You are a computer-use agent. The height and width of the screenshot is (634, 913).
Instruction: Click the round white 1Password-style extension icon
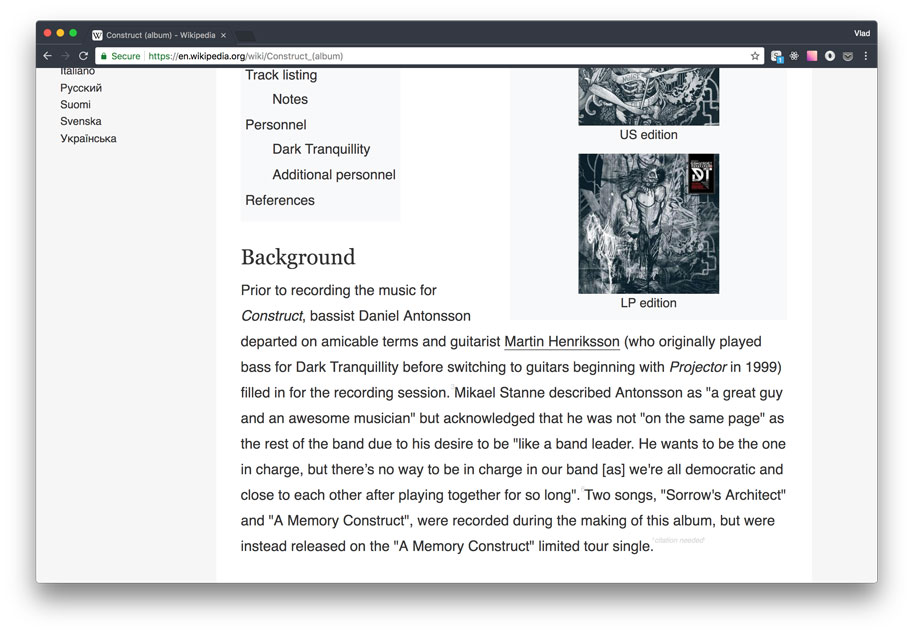point(830,56)
